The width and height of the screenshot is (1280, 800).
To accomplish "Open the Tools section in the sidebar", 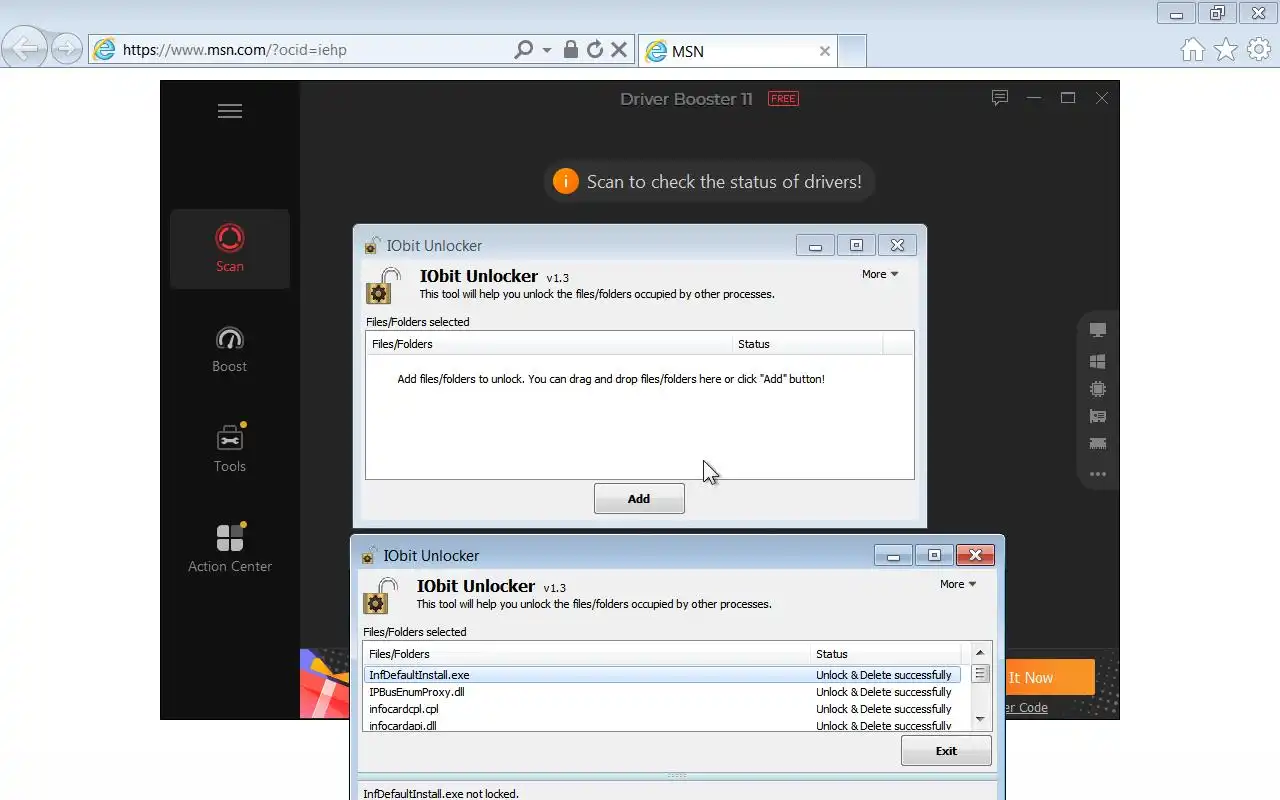I will point(230,449).
